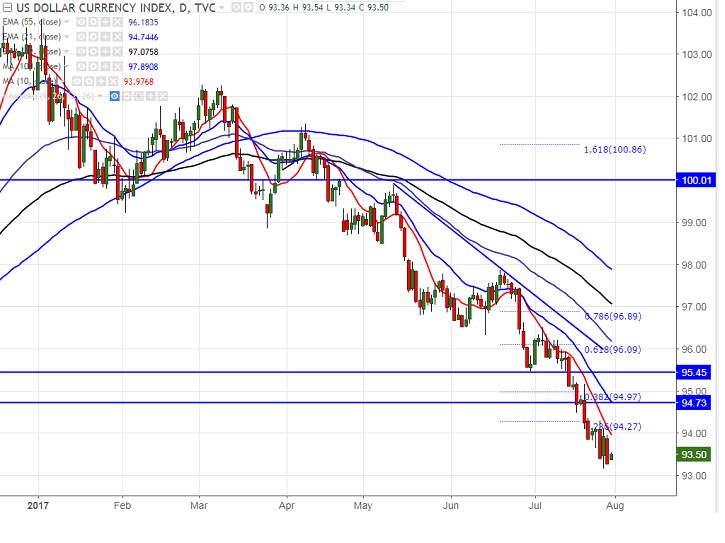725x543 pixels.
Task: Click the 2017 label on the time axis
Action: pos(38,506)
